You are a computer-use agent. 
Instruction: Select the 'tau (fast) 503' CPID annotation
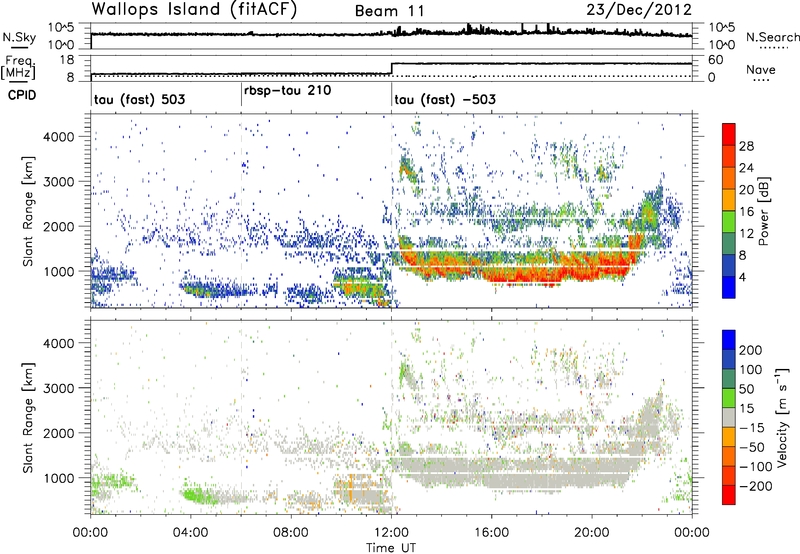coord(139,99)
